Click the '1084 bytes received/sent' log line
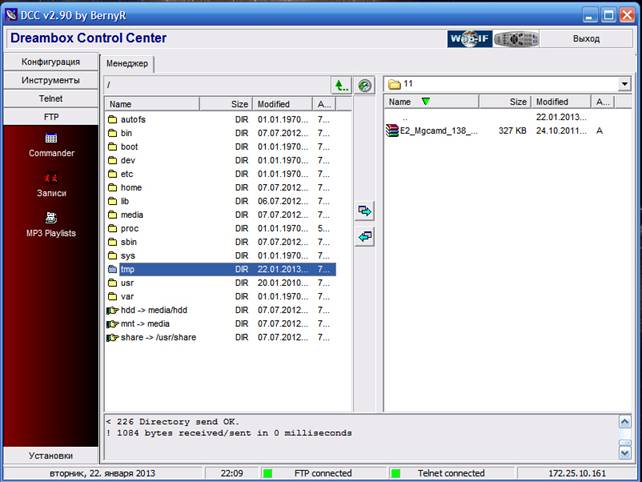The image size is (642, 482). click(229, 433)
